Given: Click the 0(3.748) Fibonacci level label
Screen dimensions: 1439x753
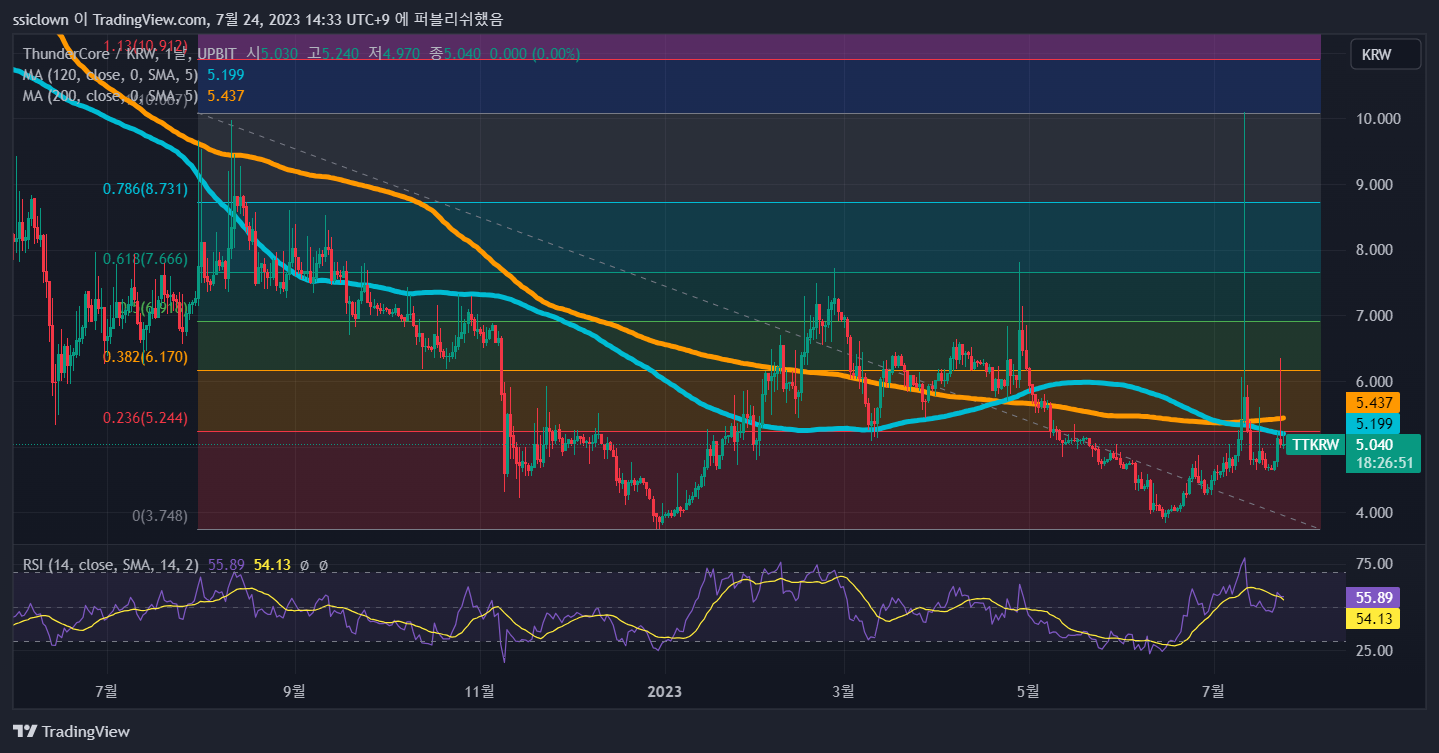Looking at the screenshot, I should pos(160,516).
